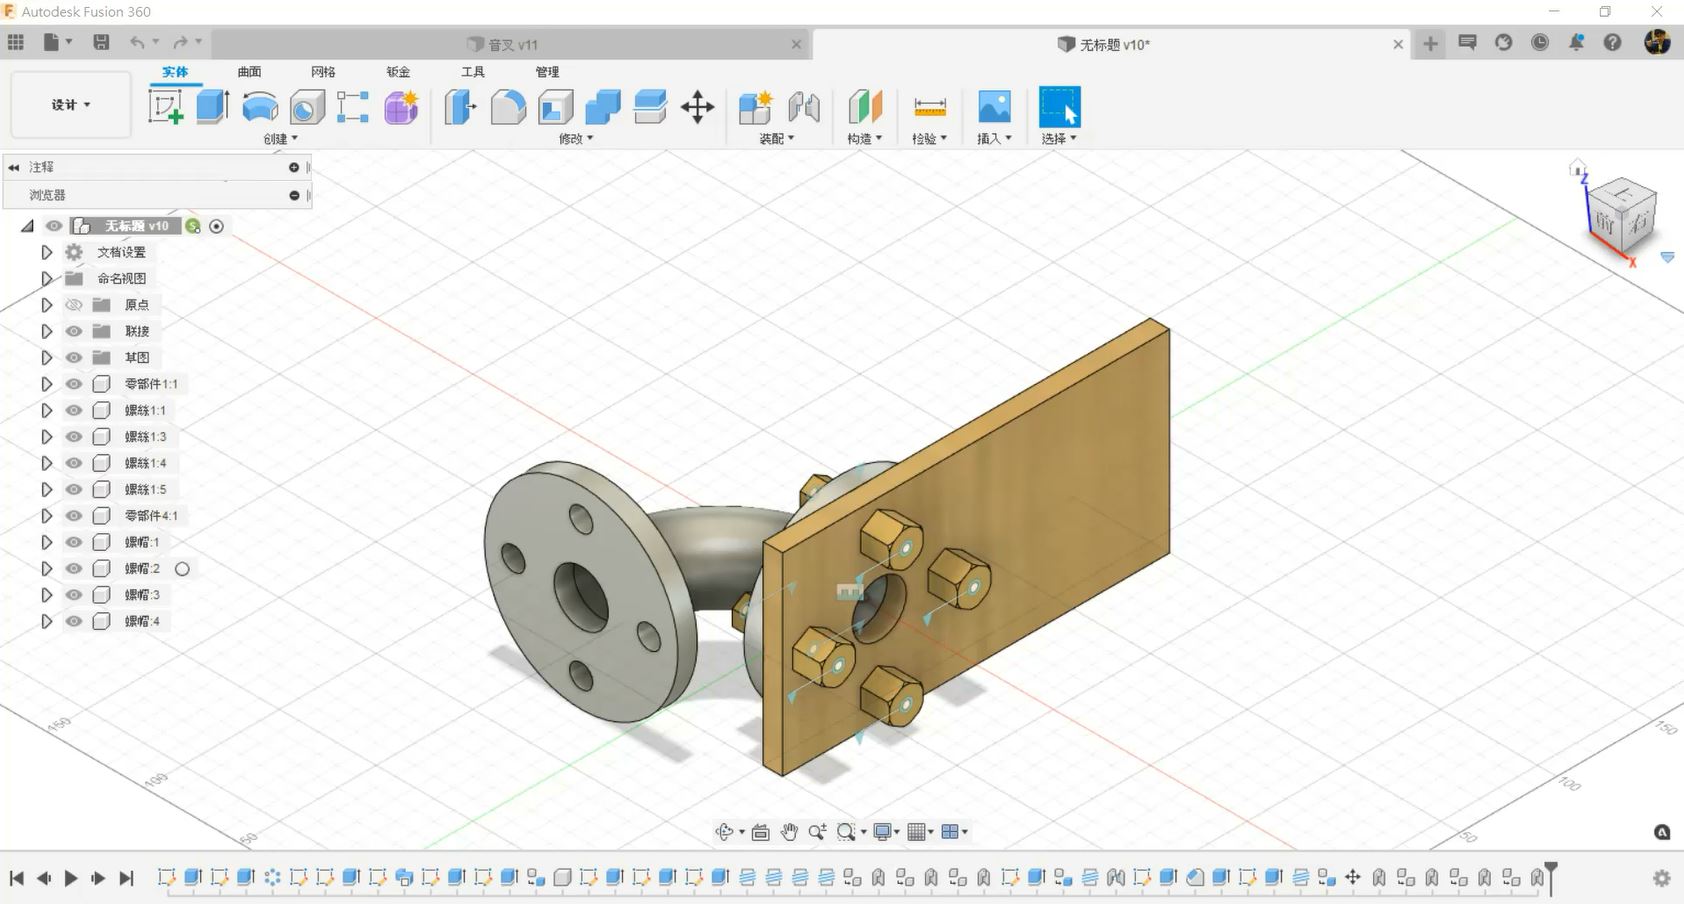
Task: Save the document with the save icon
Action: click(x=101, y=42)
